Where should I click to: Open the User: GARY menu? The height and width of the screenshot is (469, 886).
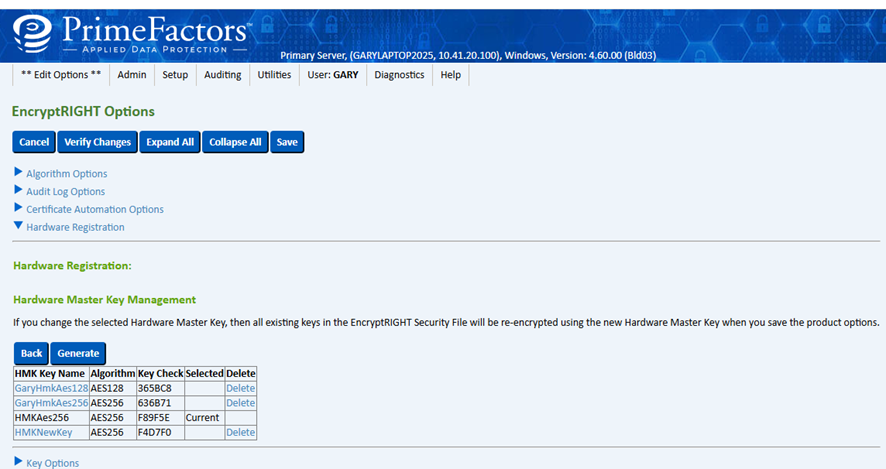click(x=333, y=75)
